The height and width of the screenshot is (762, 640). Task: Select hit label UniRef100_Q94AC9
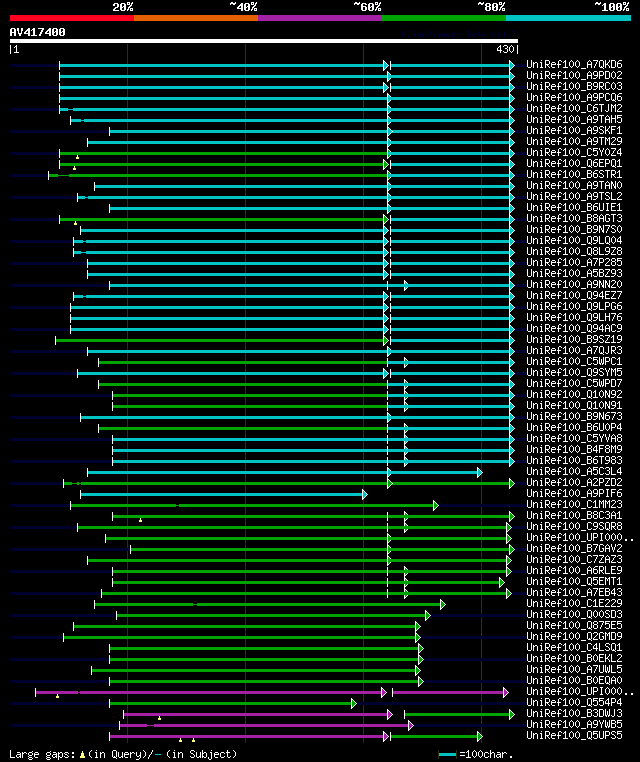click(574, 328)
